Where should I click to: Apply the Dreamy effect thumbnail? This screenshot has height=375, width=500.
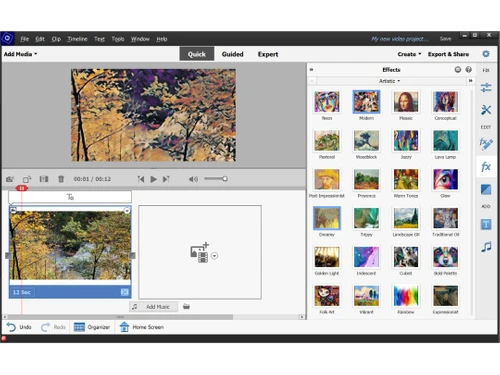[327, 218]
